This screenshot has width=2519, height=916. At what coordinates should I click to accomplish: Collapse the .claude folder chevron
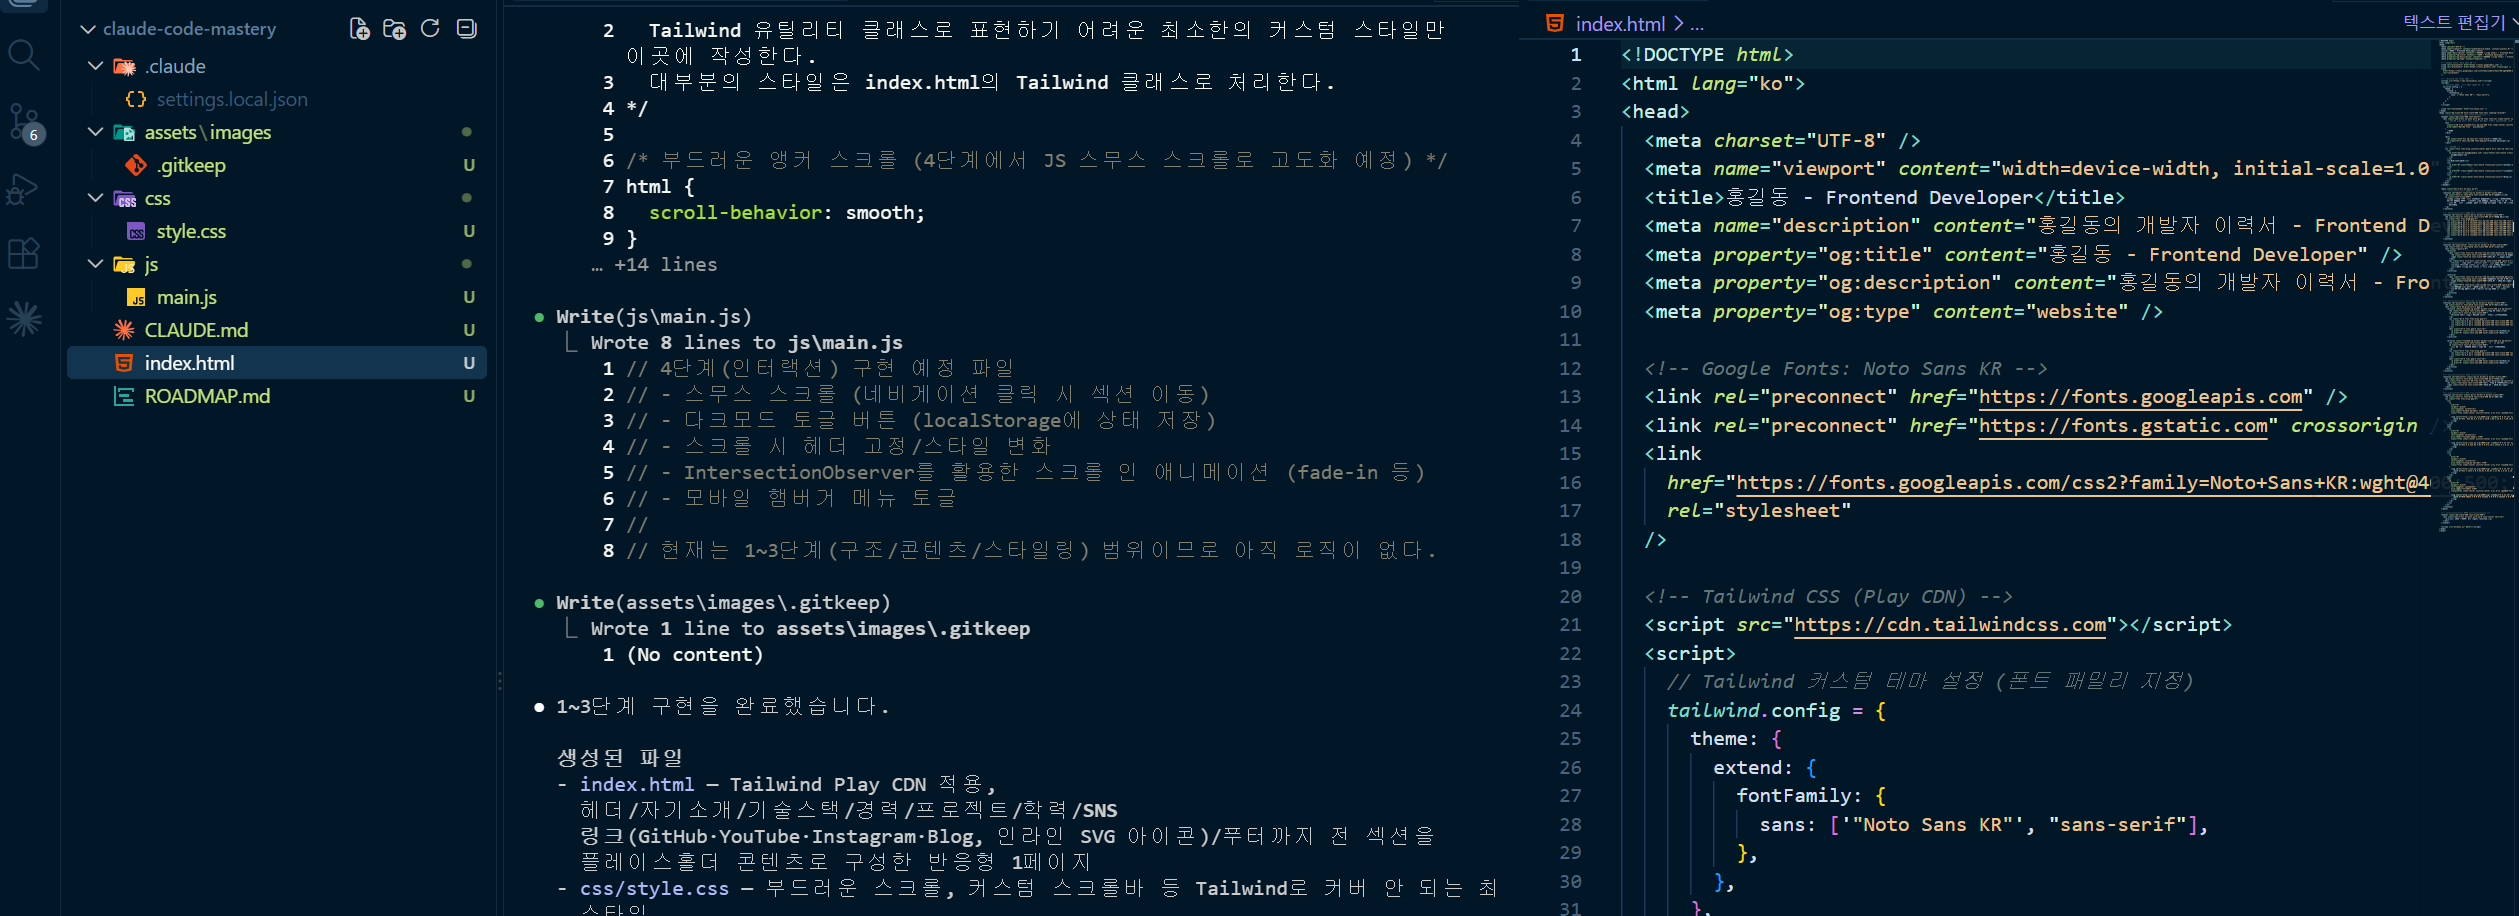pyautogui.click(x=96, y=66)
